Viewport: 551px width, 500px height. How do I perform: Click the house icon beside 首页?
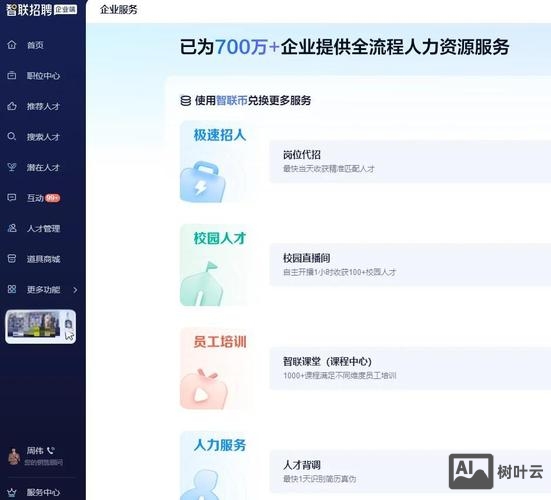tap(12, 45)
